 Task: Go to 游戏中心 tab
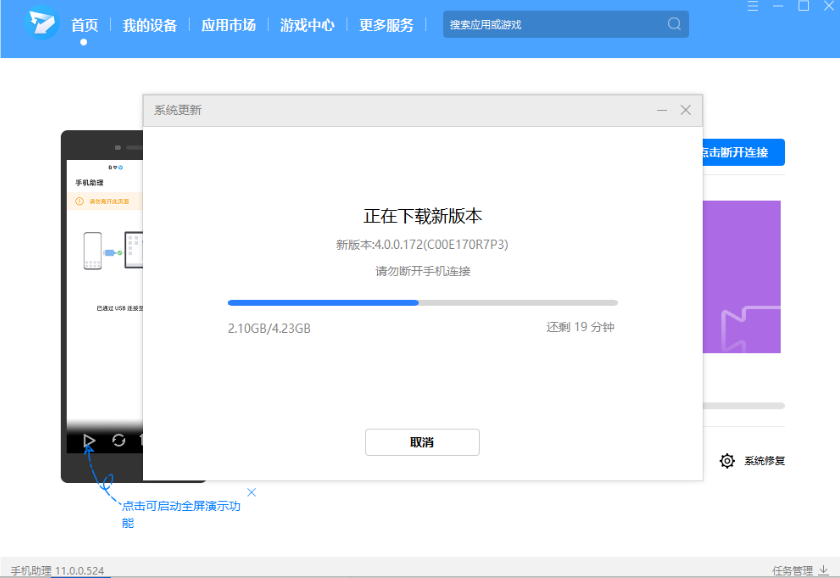tap(307, 25)
